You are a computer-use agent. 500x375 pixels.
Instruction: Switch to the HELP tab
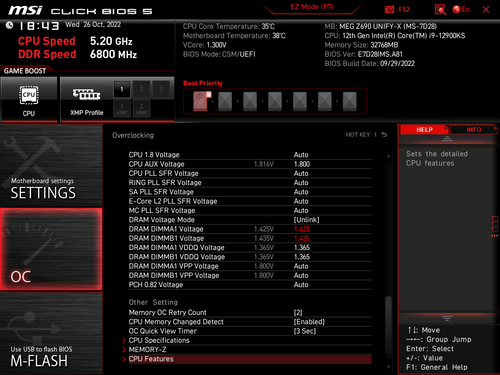point(424,130)
